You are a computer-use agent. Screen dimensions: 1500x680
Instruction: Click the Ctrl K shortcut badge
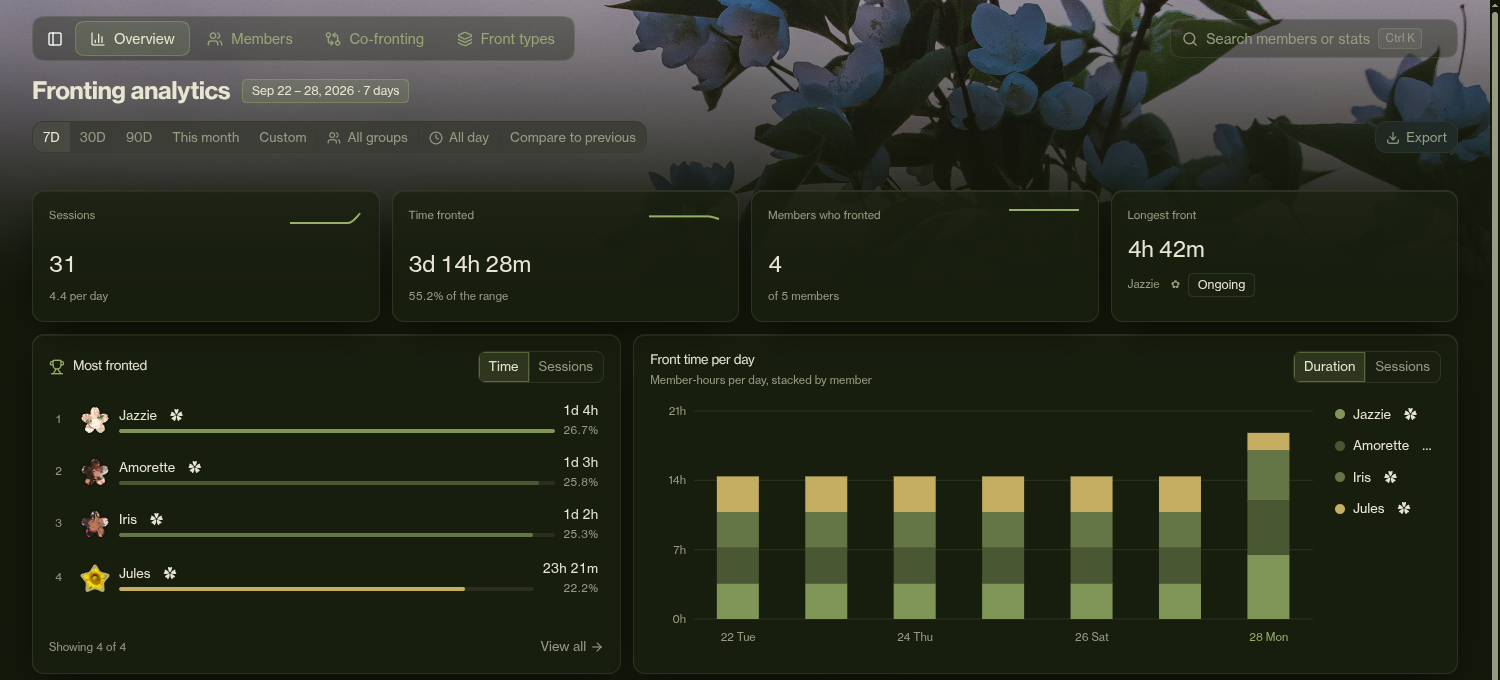pyautogui.click(x=1400, y=39)
